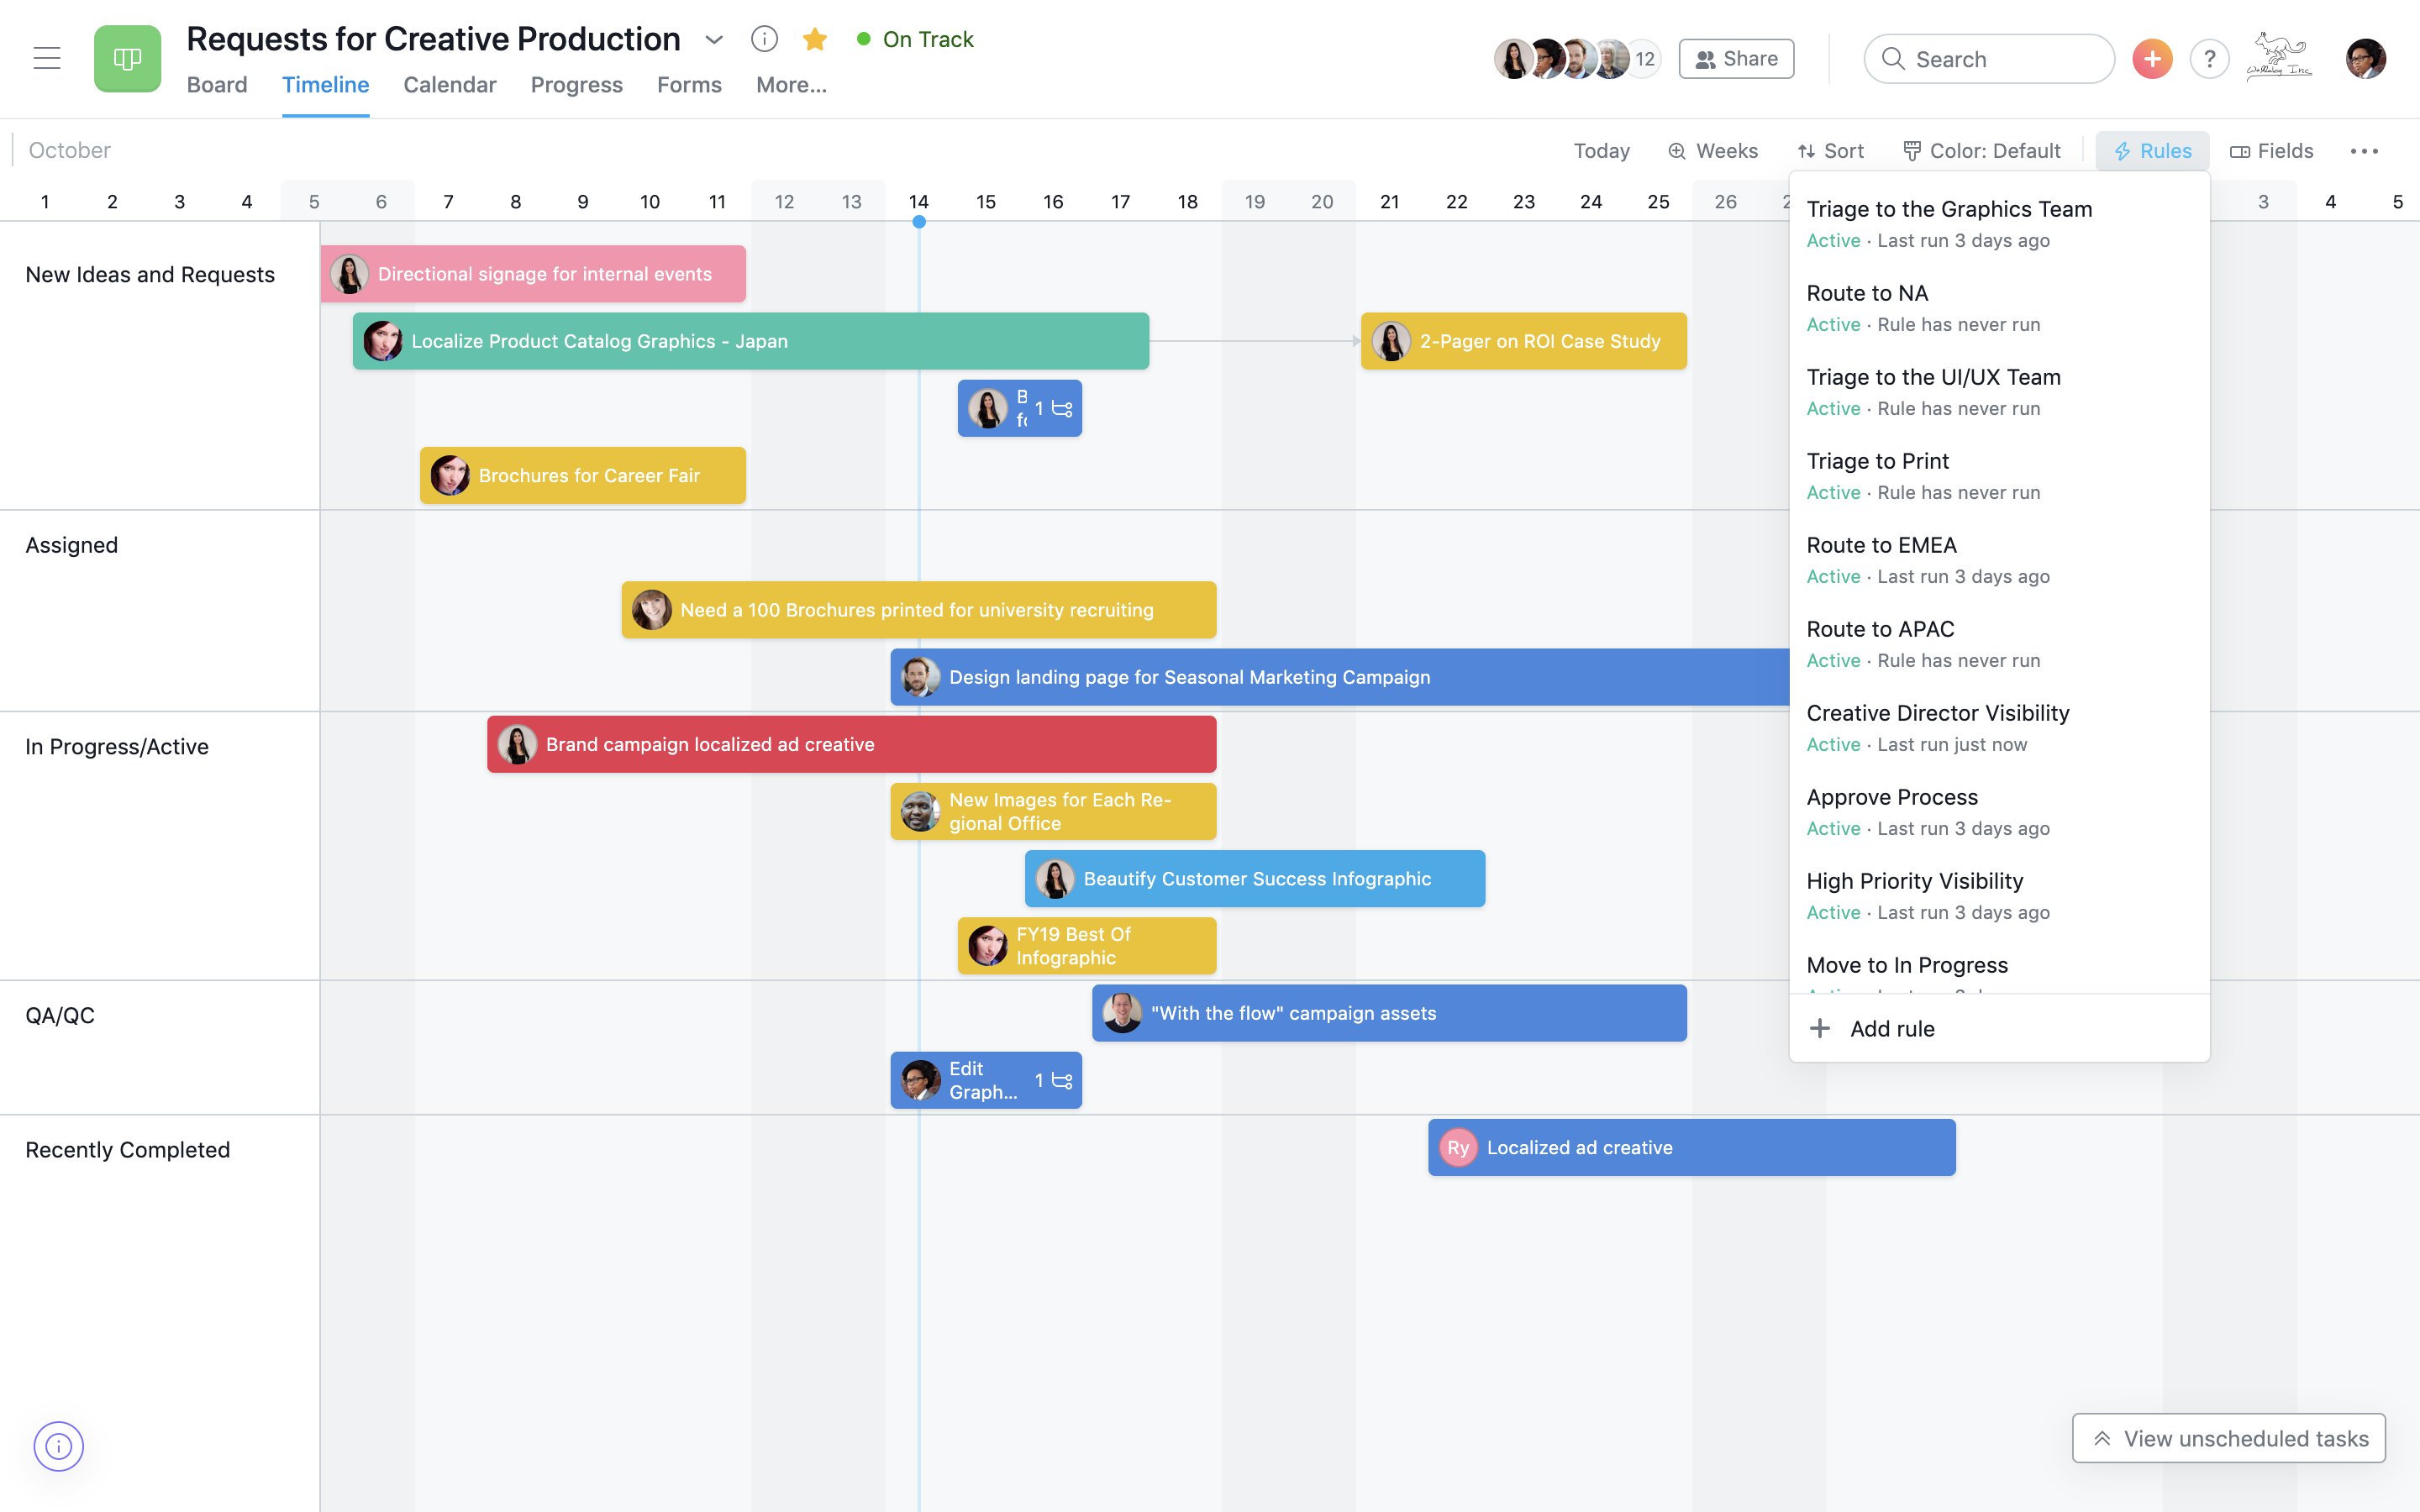Click the Timeline view icon
The height and width of the screenshot is (1512, 2420).
324,84
